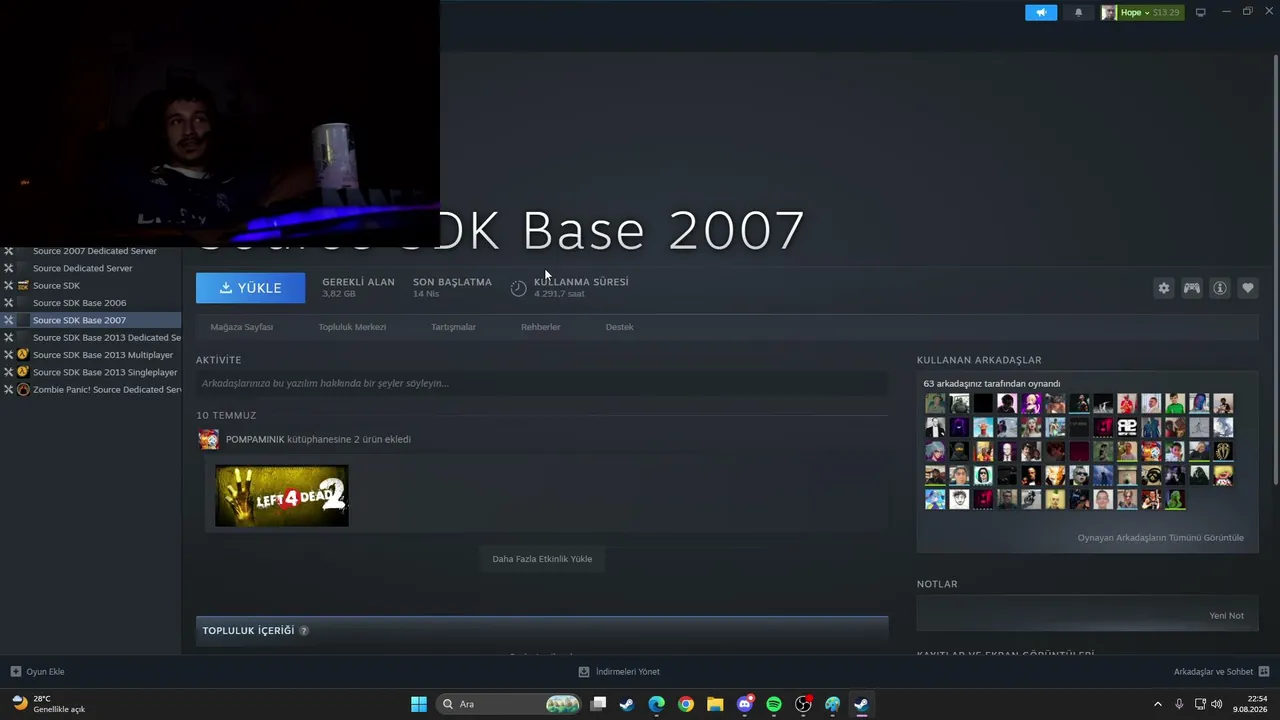
Task: Open the Hope account dropdown menu
Action: coord(1141,13)
